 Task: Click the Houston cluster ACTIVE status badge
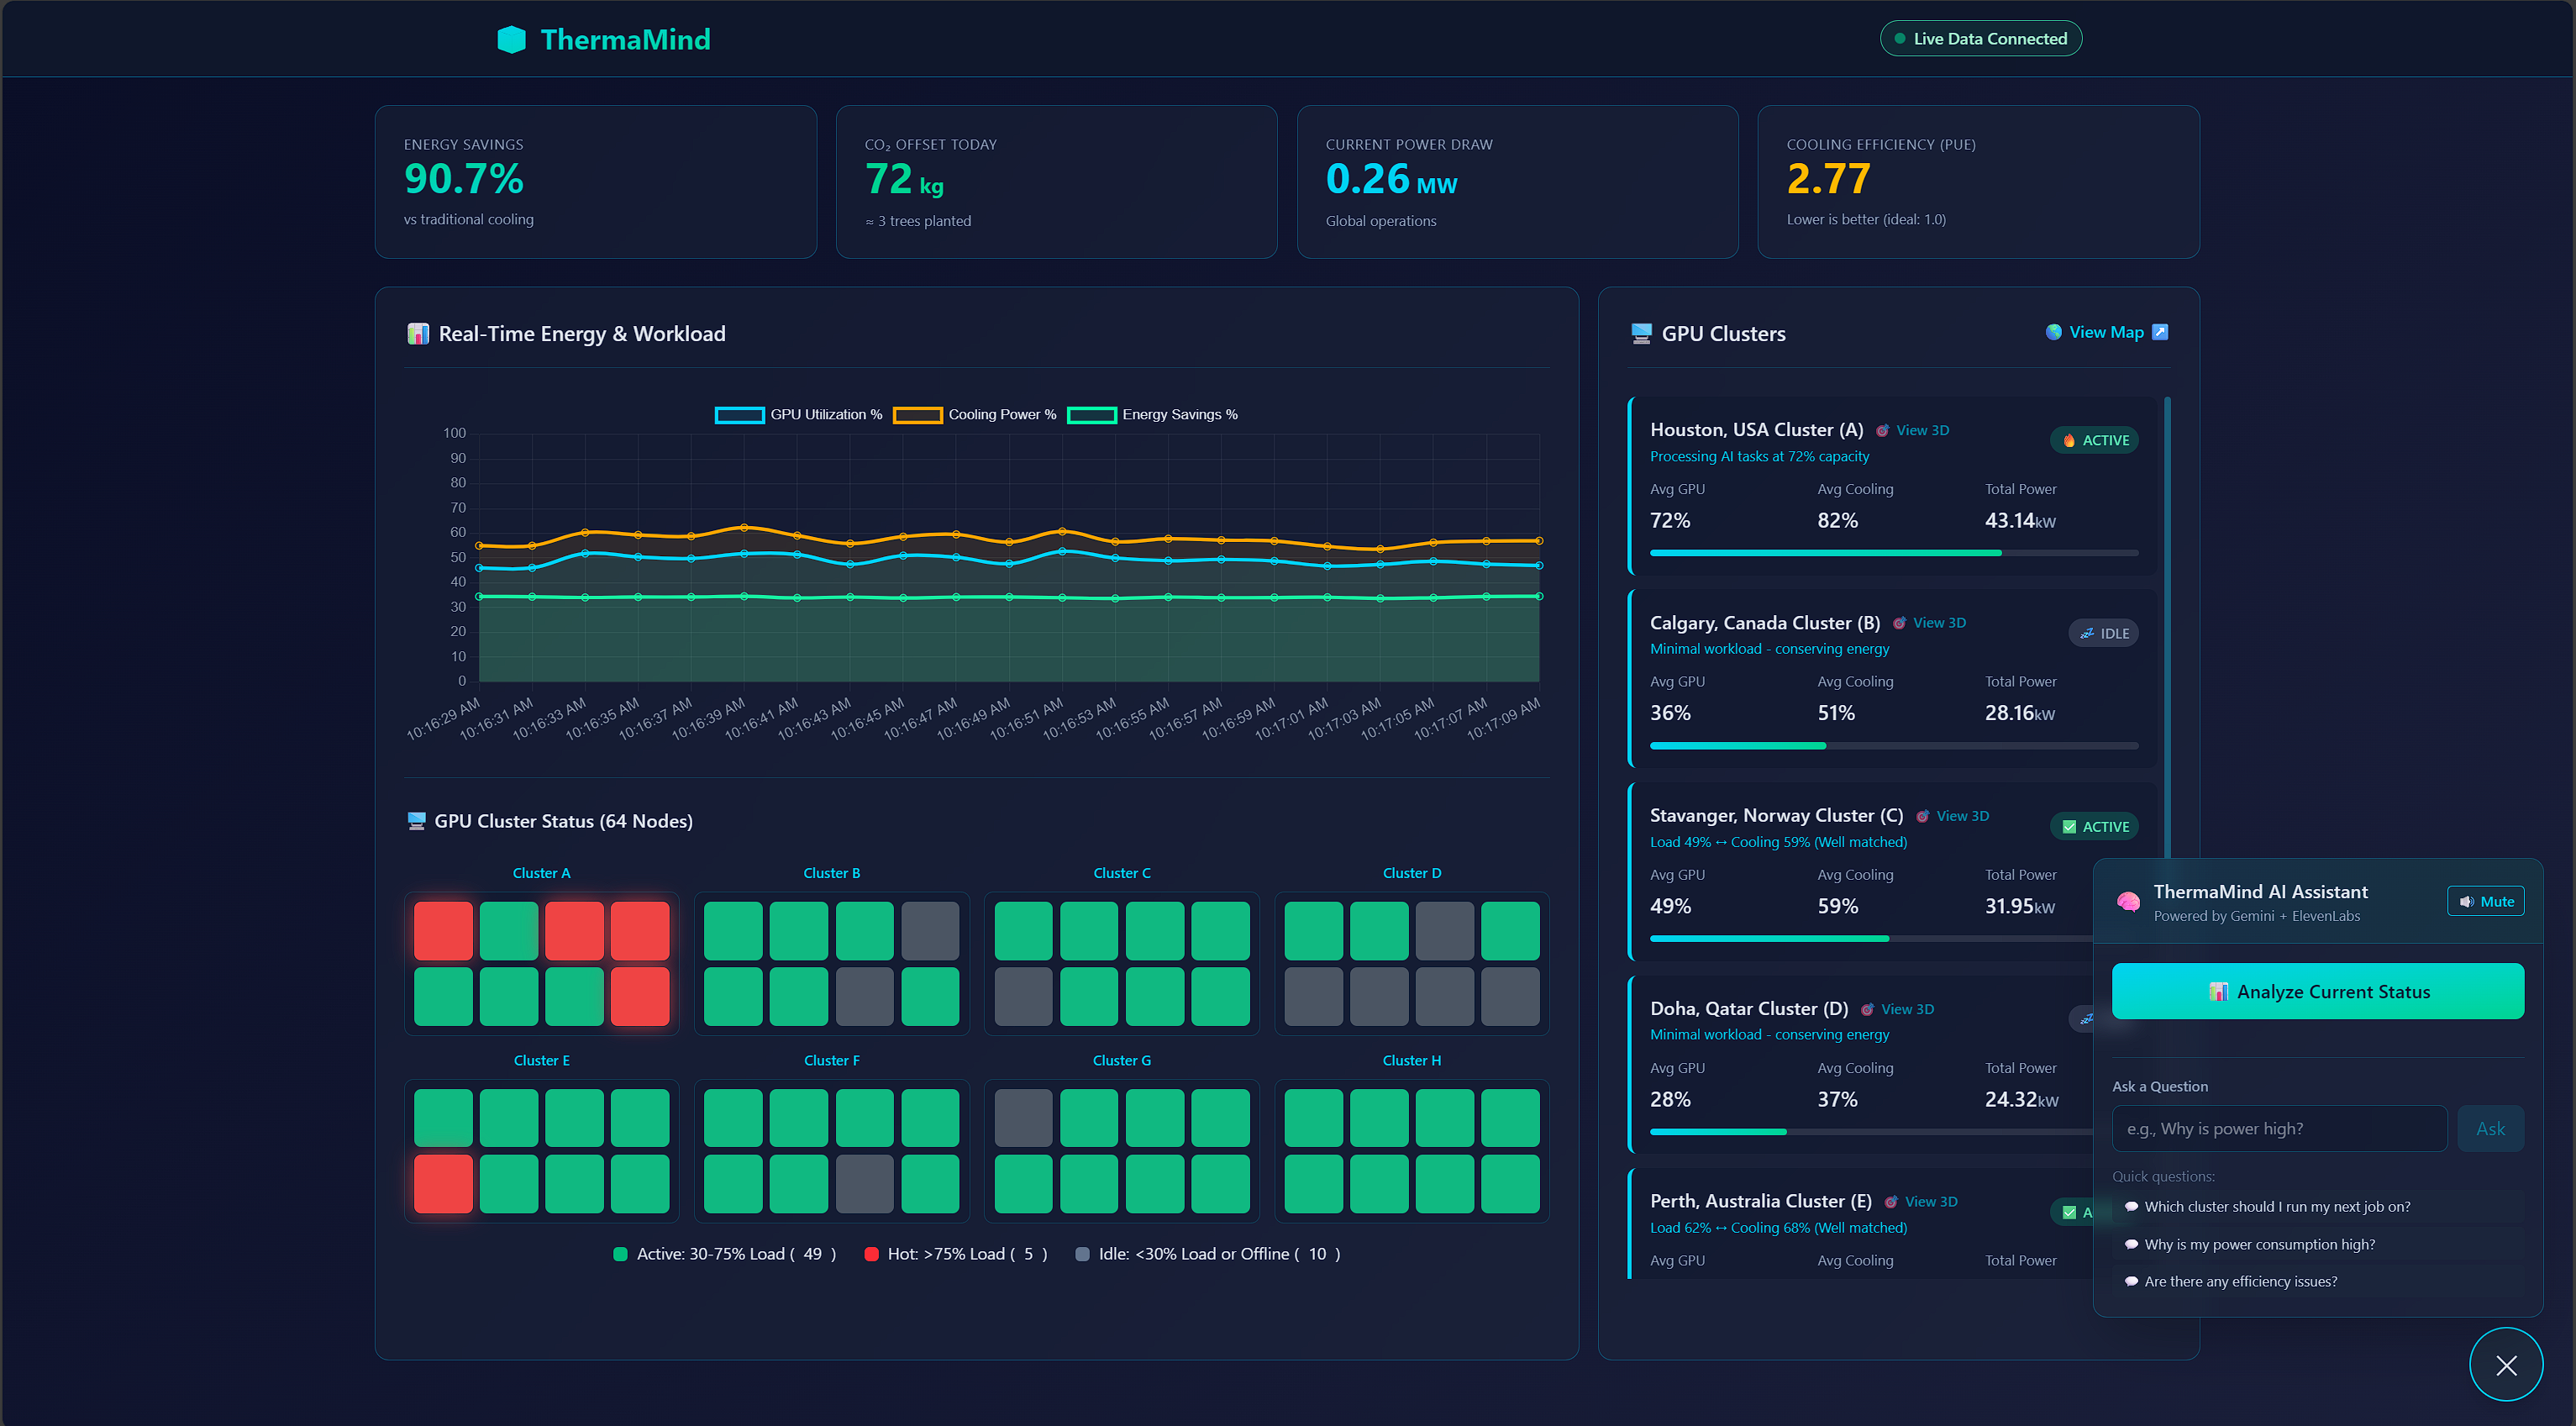[2094, 440]
